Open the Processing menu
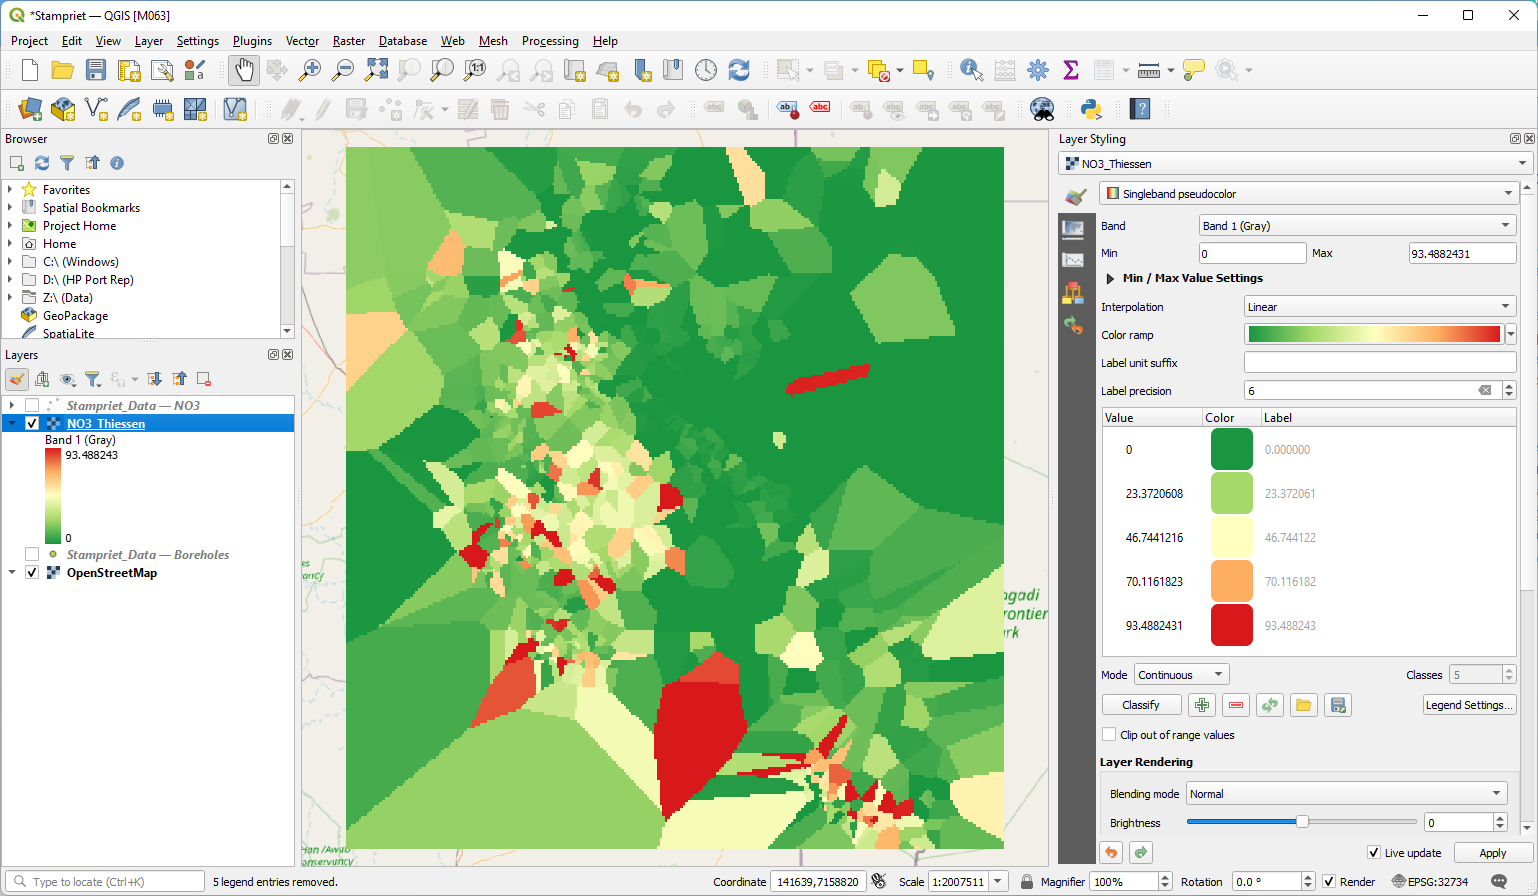1538x896 pixels. click(x=550, y=41)
